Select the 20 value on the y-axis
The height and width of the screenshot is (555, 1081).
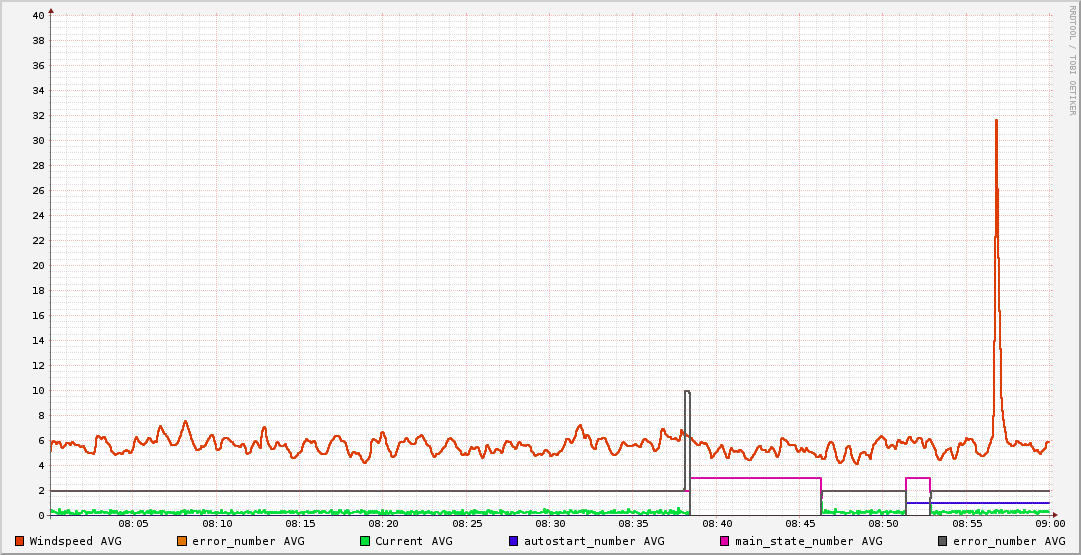point(38,265)
